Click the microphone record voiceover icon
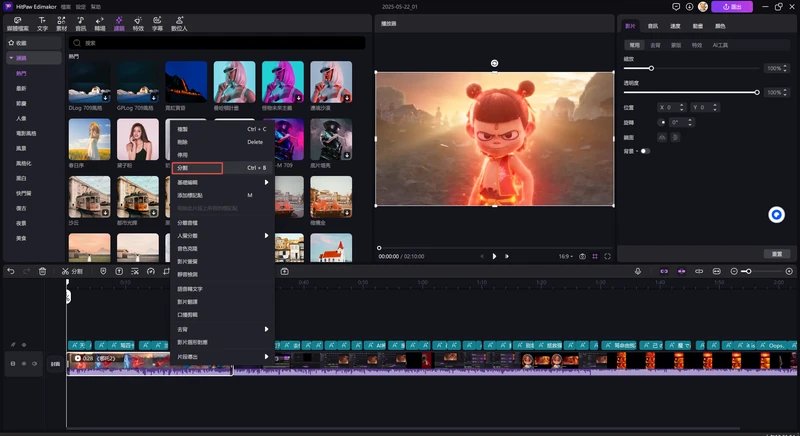The height and width of the screenshot is (436, 800). pyautogui.click(x=638, y=271)
